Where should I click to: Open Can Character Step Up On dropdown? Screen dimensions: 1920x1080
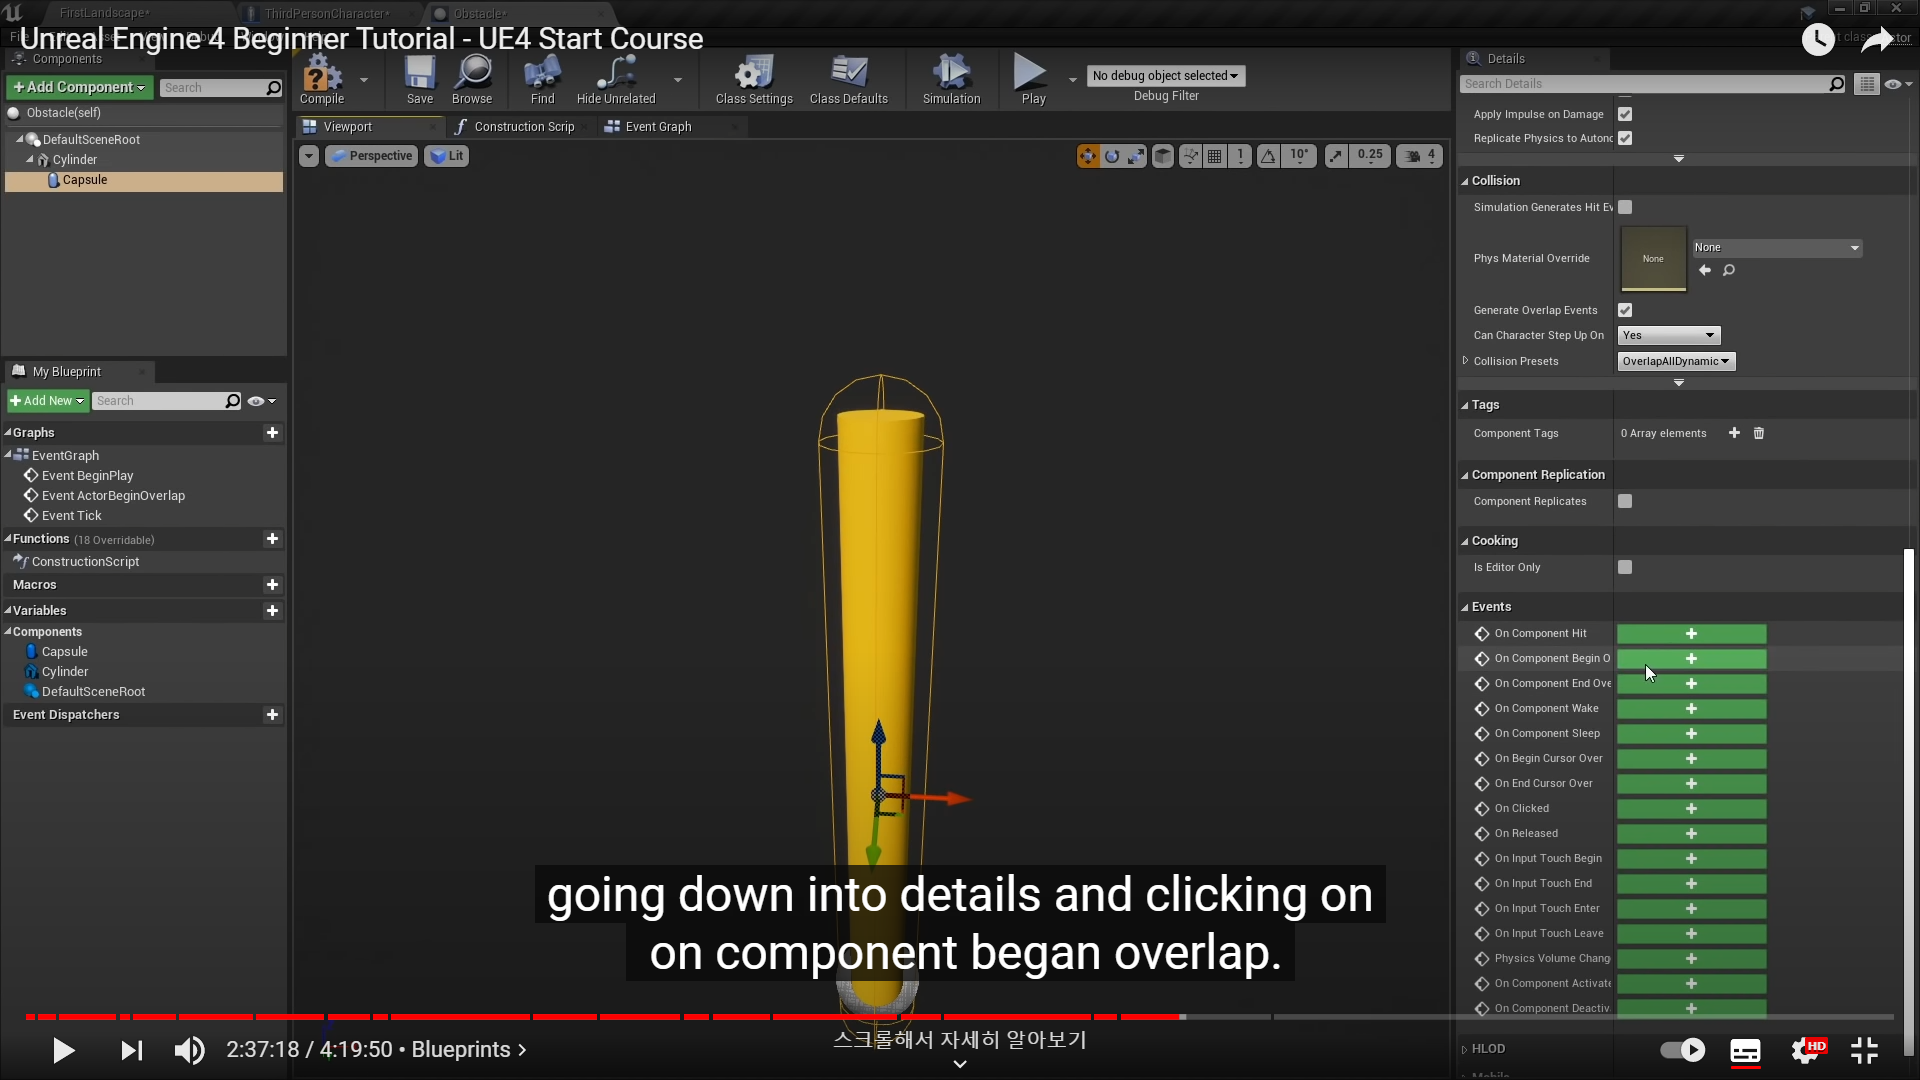pyautogui.click(x=1668, y=335)
